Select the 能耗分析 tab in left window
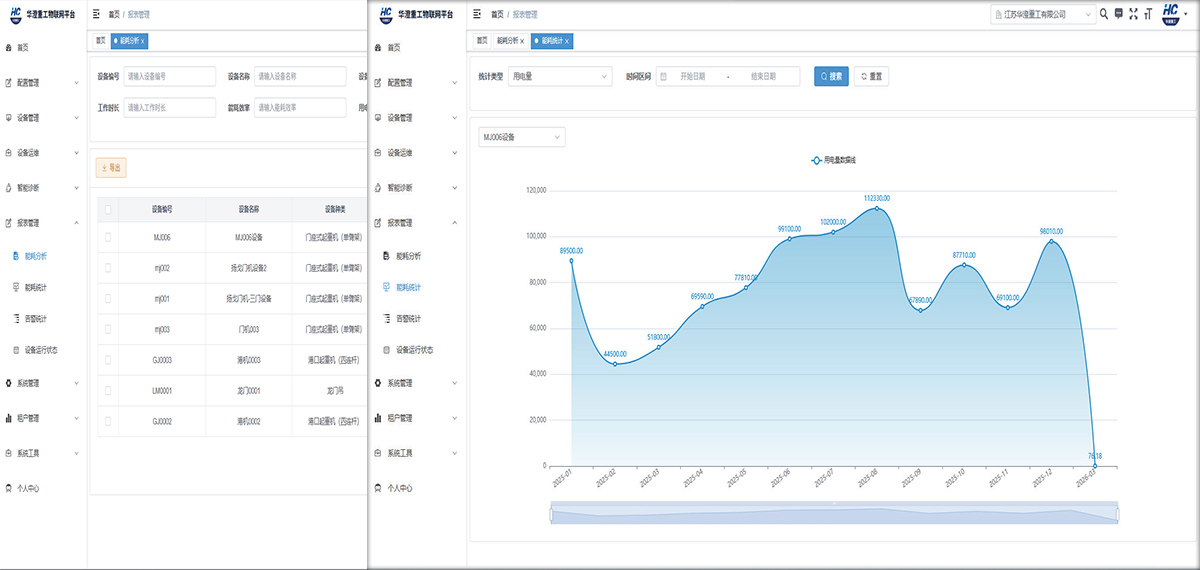Screen dimensions: 1200x570 129,41
